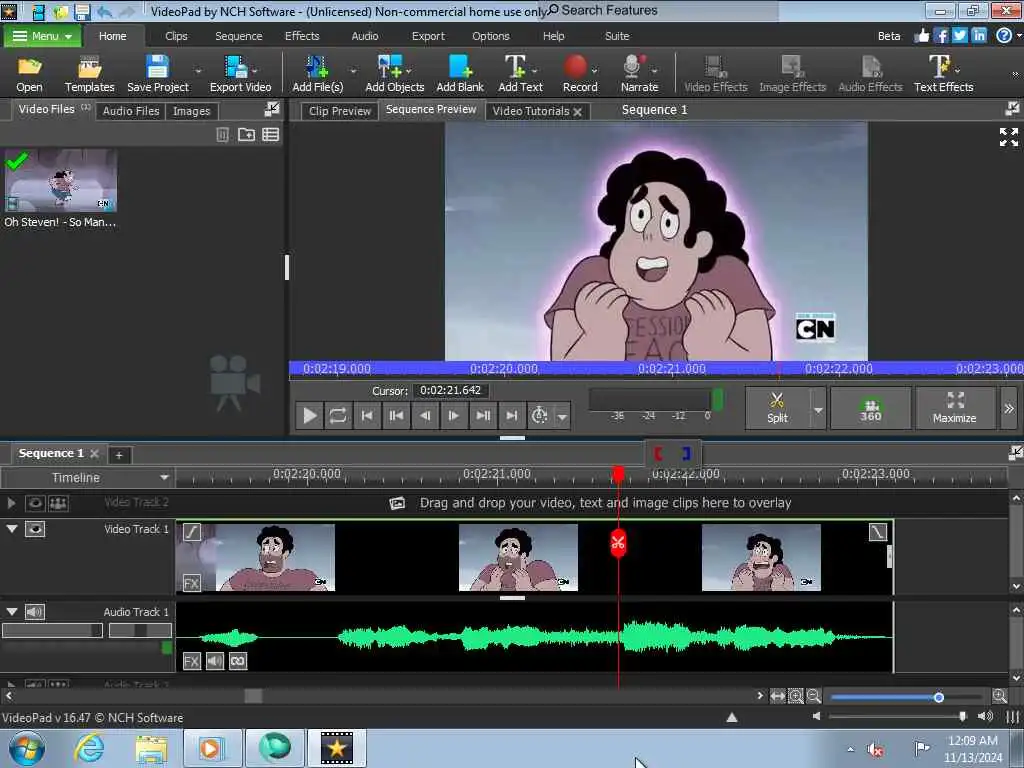The width and height of the screenshot is (1024, 768).
Task: Click the zoom to fit timeline icon
Action: pos(777,696)
